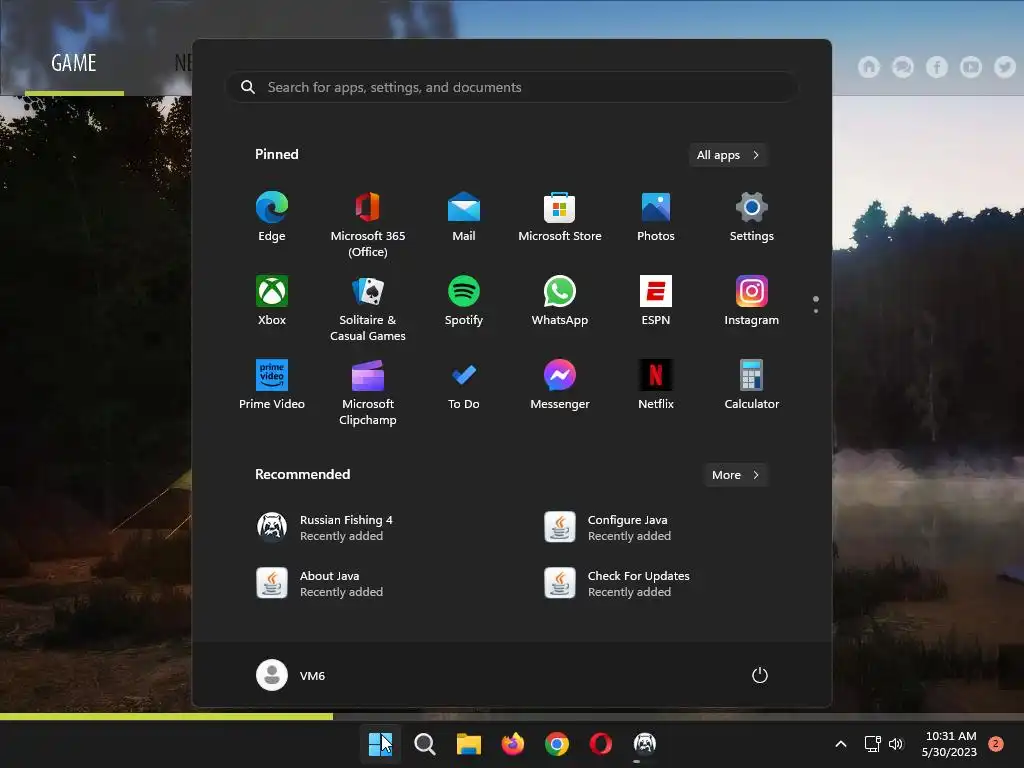Open Microsoft Clipchamp
Viewport: 1024px width, 768px height.
pyautogui.click(x=368, y=392)
